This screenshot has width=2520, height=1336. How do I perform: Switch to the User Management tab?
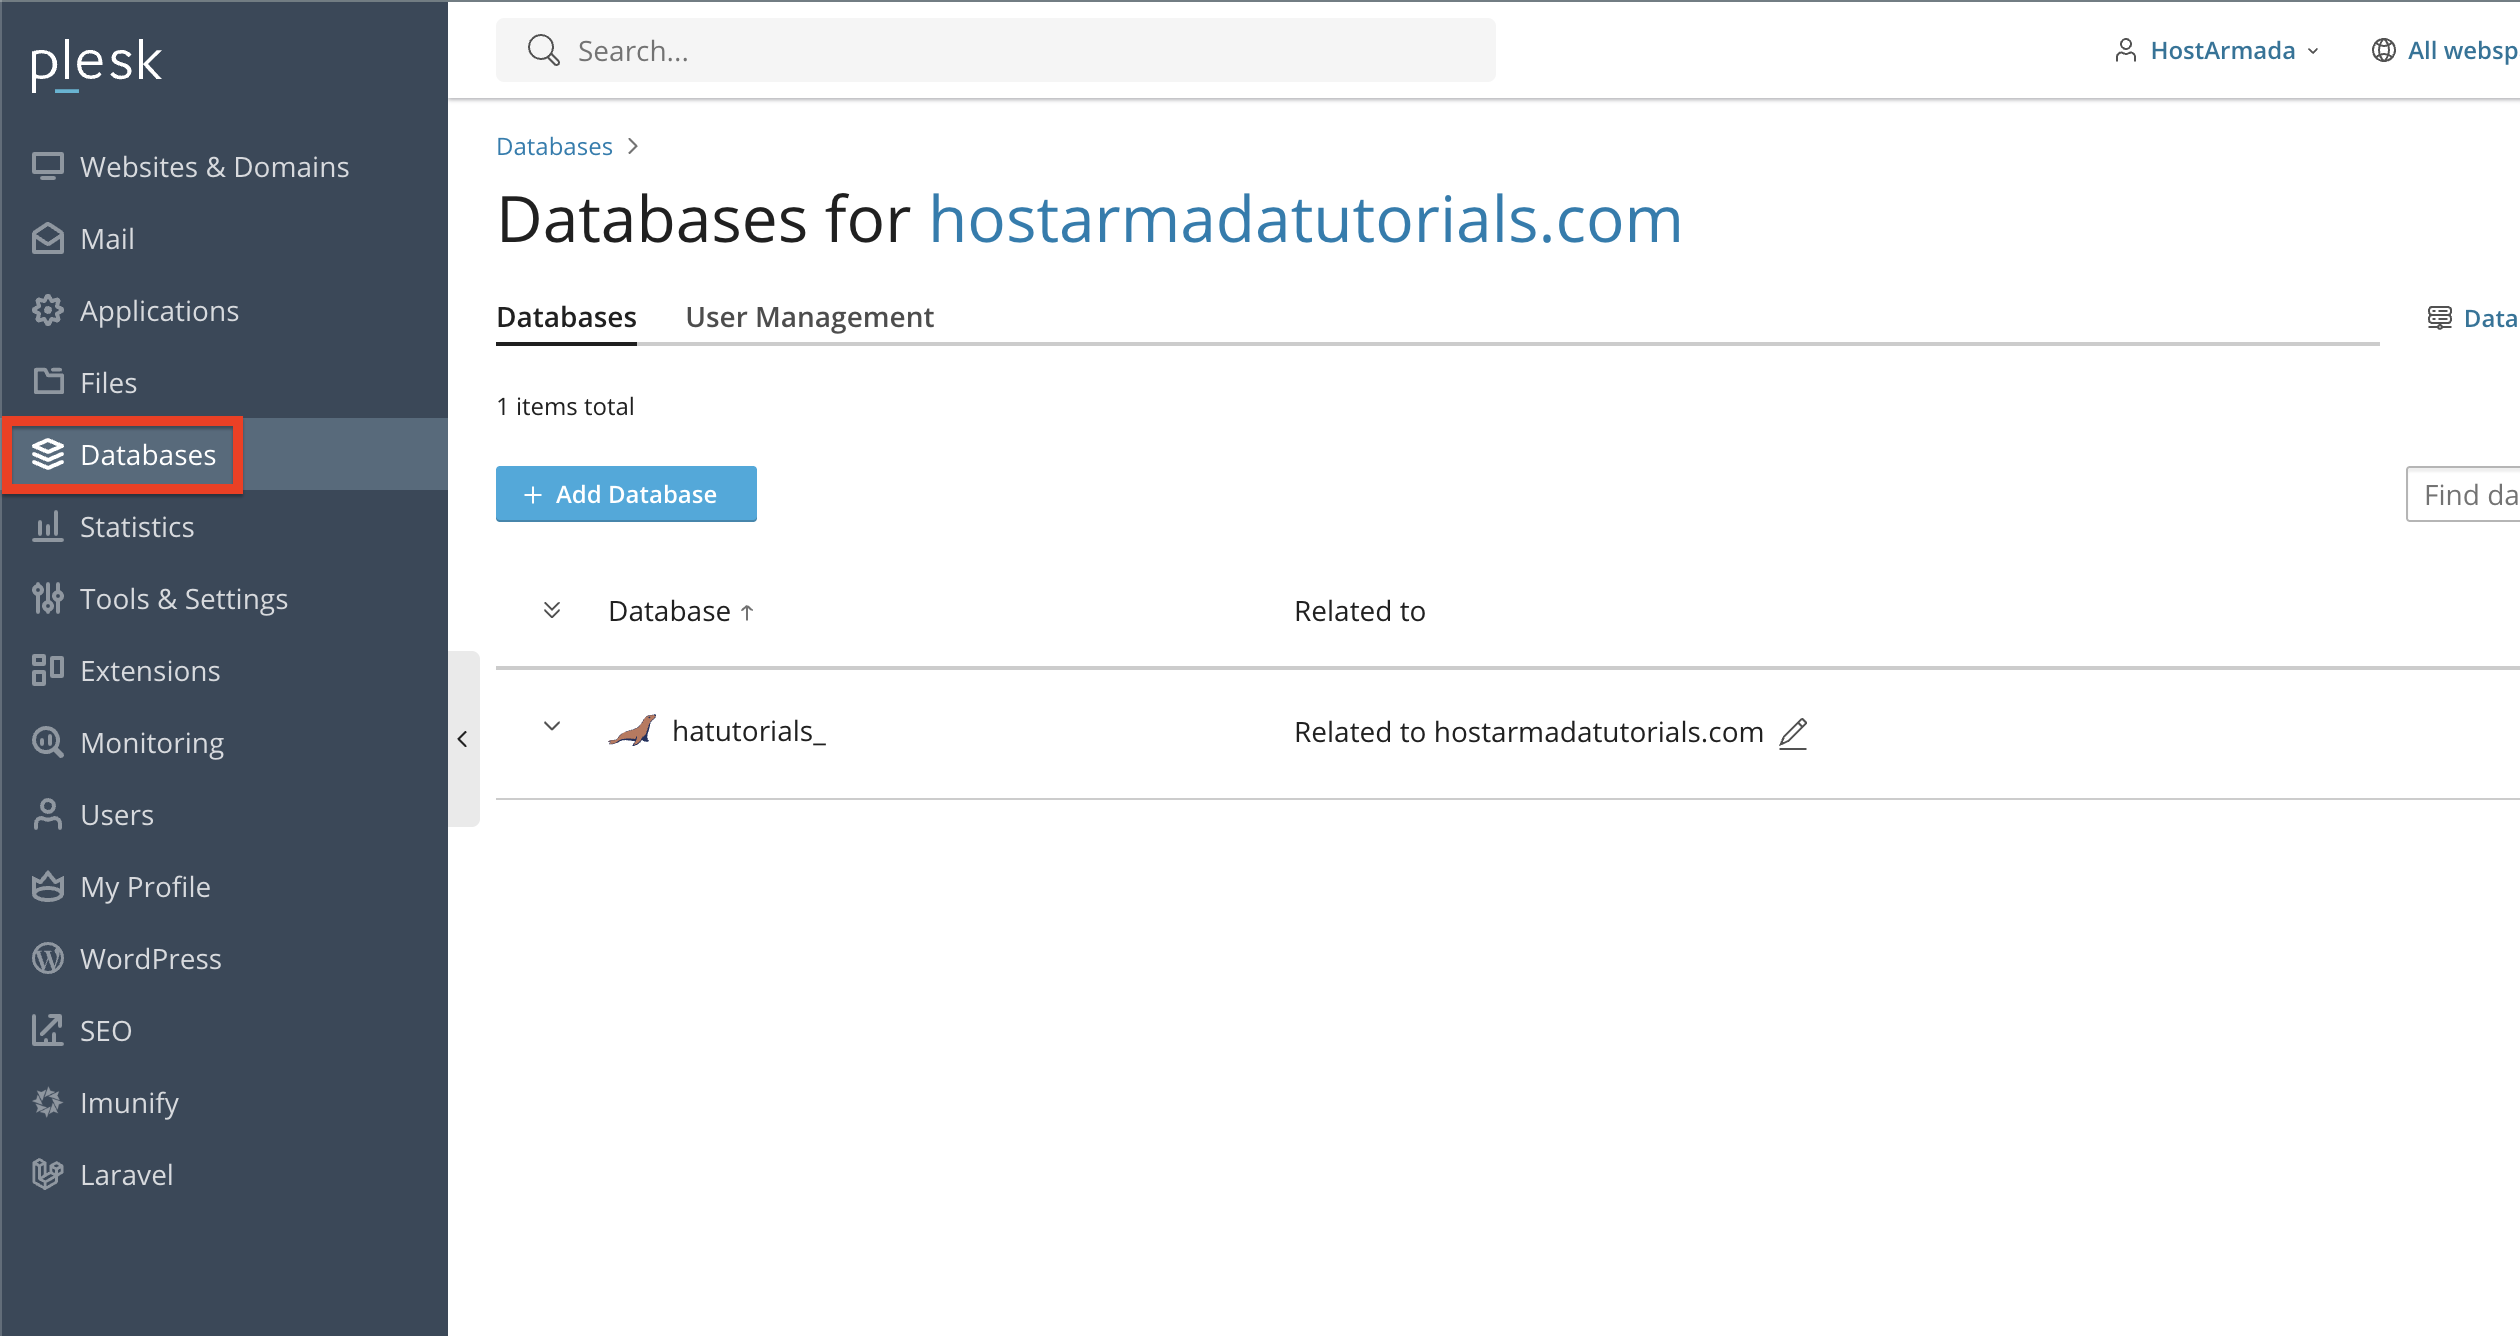click(x=809, y=317)
